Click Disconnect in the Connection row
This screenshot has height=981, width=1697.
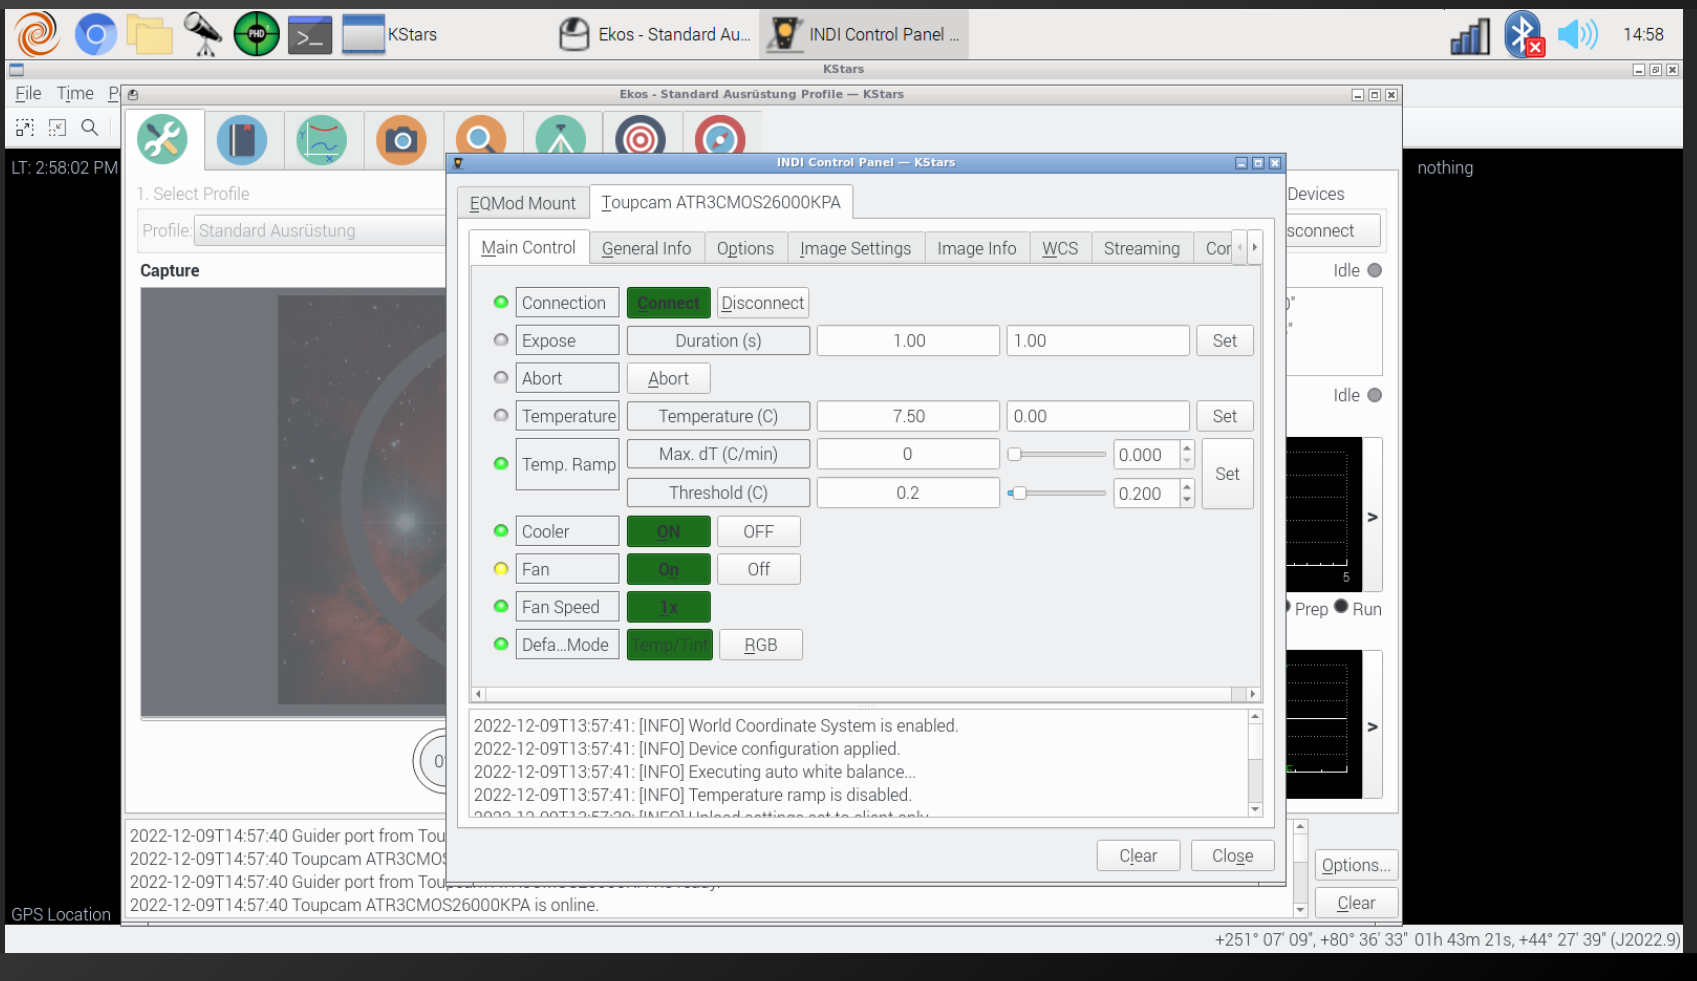point(762,303)
